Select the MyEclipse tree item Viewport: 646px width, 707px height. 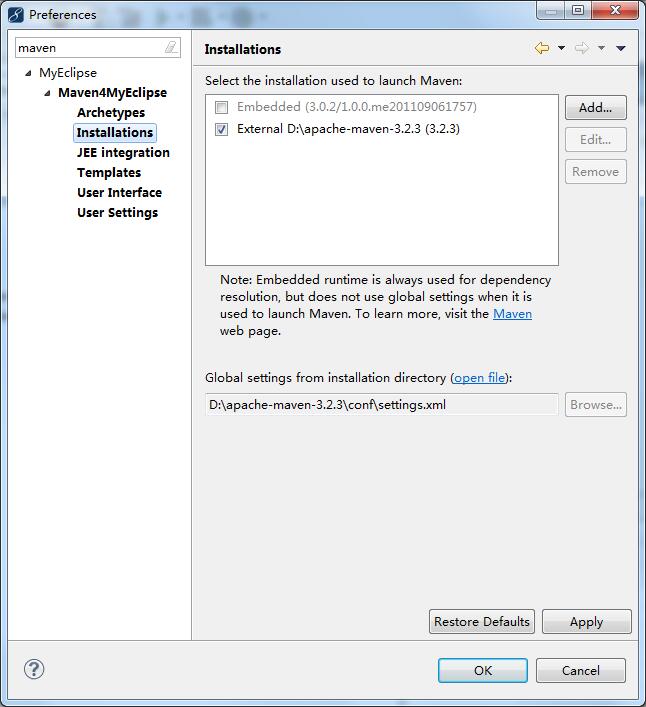[68, 73]
